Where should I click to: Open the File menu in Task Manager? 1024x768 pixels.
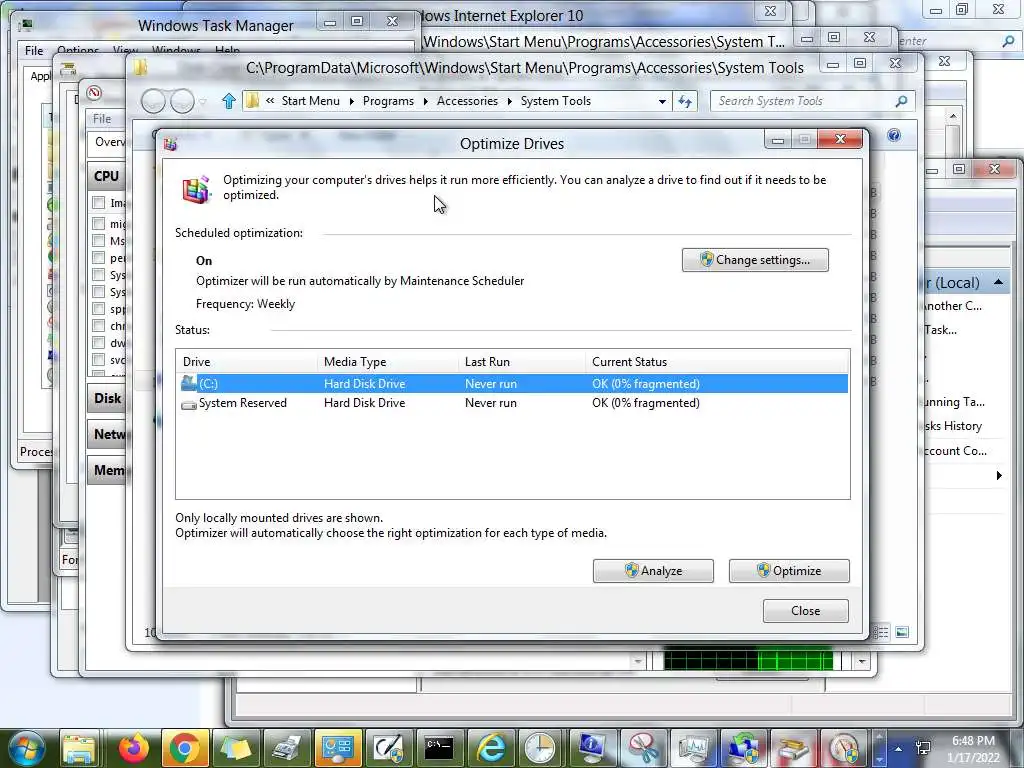[x=34, y=50]
